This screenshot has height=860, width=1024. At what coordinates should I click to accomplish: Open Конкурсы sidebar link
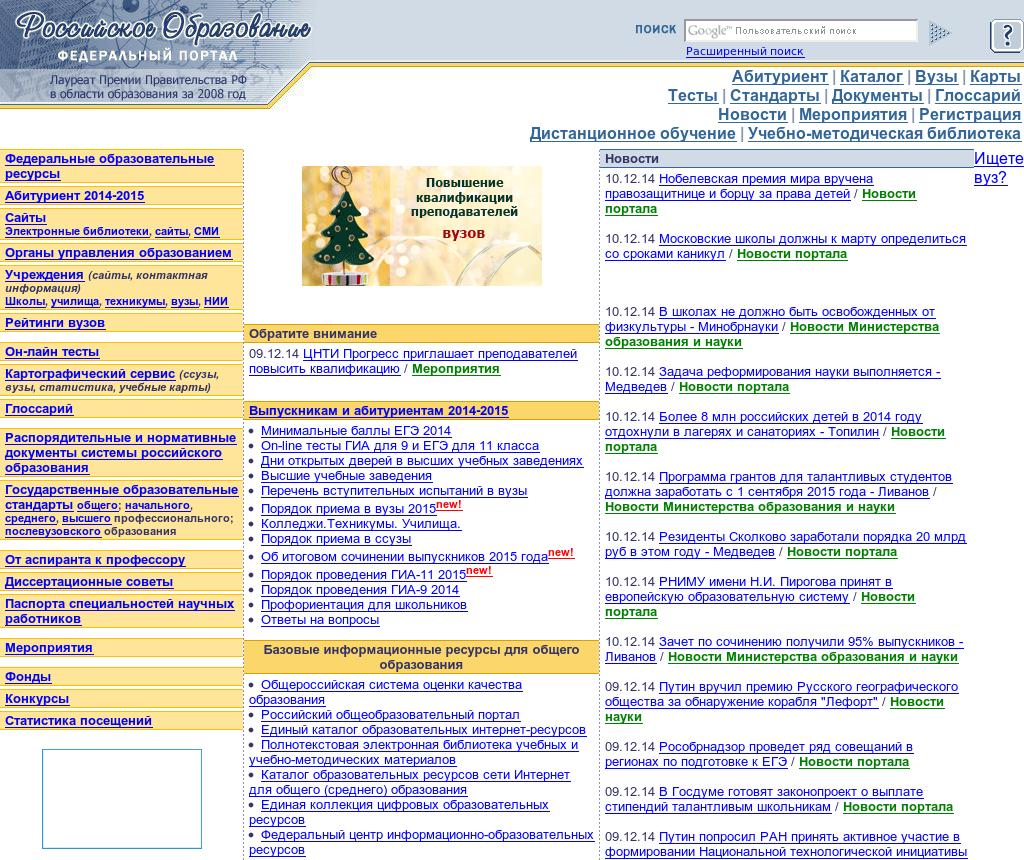(37, 699)
